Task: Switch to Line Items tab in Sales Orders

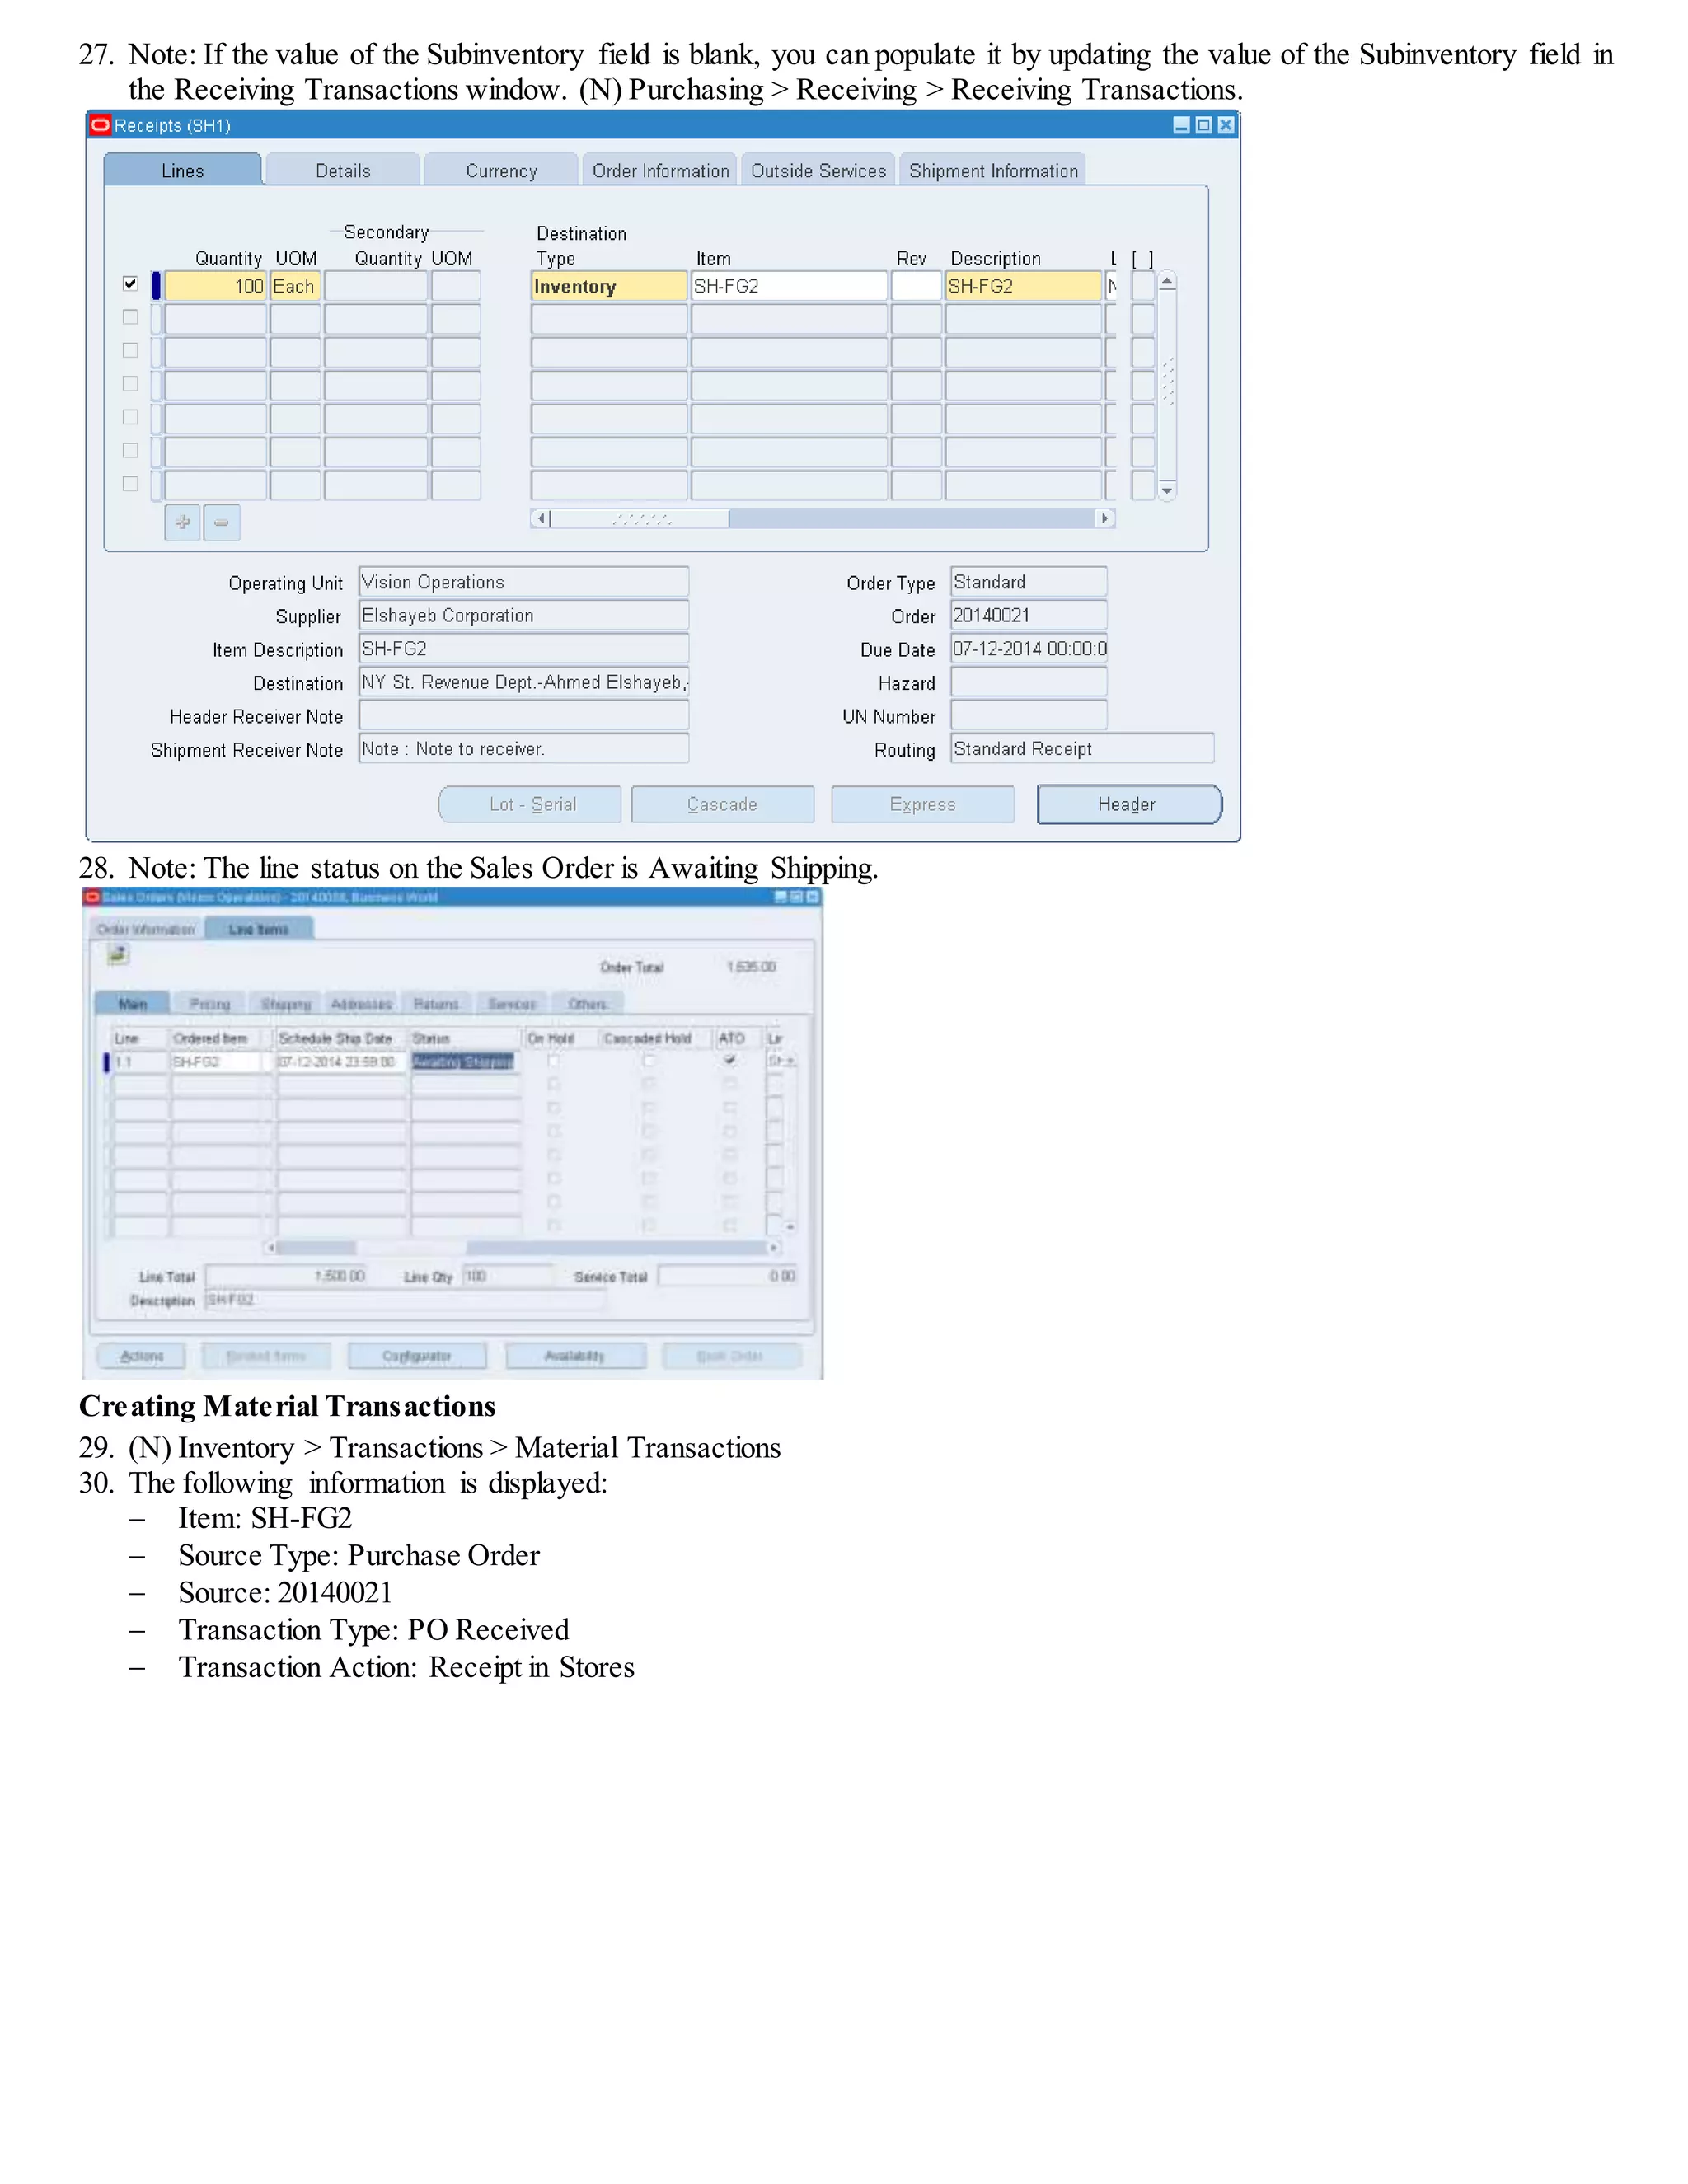Action: (x=259, y=929)
